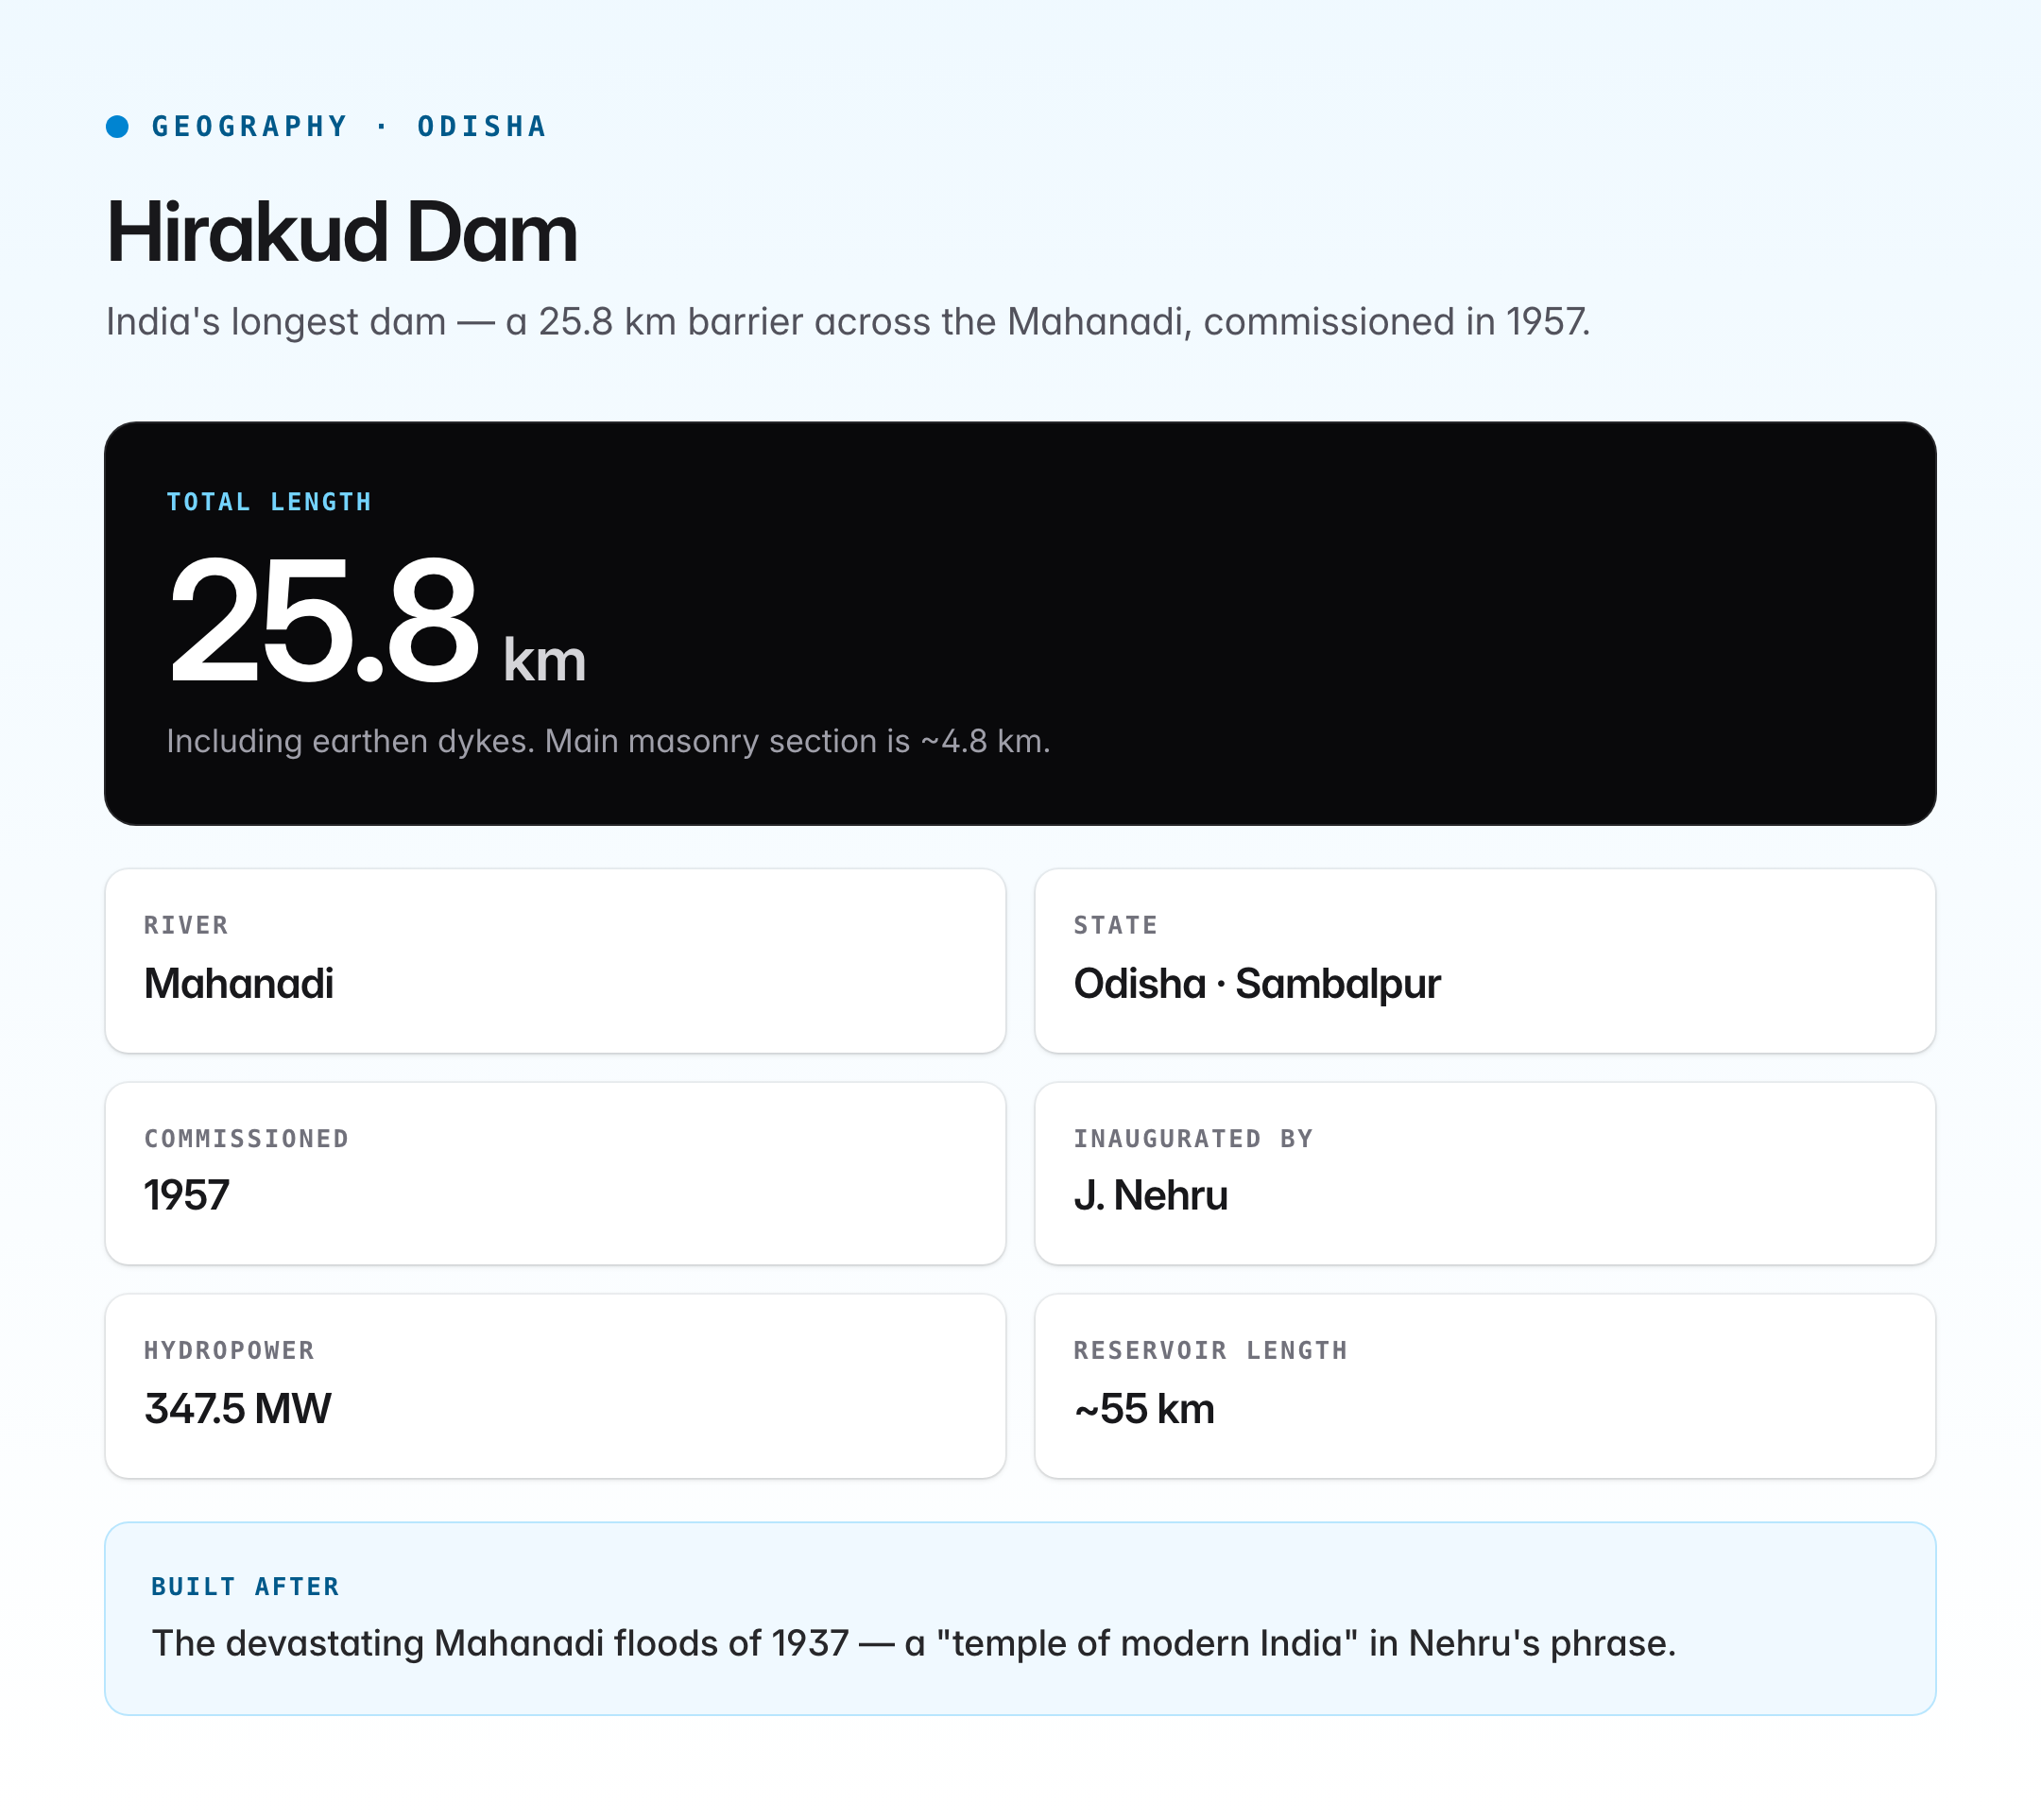Click the 347.5 MW value
This screenshot has height=1820, width=2041.
tap(237, 1409)
